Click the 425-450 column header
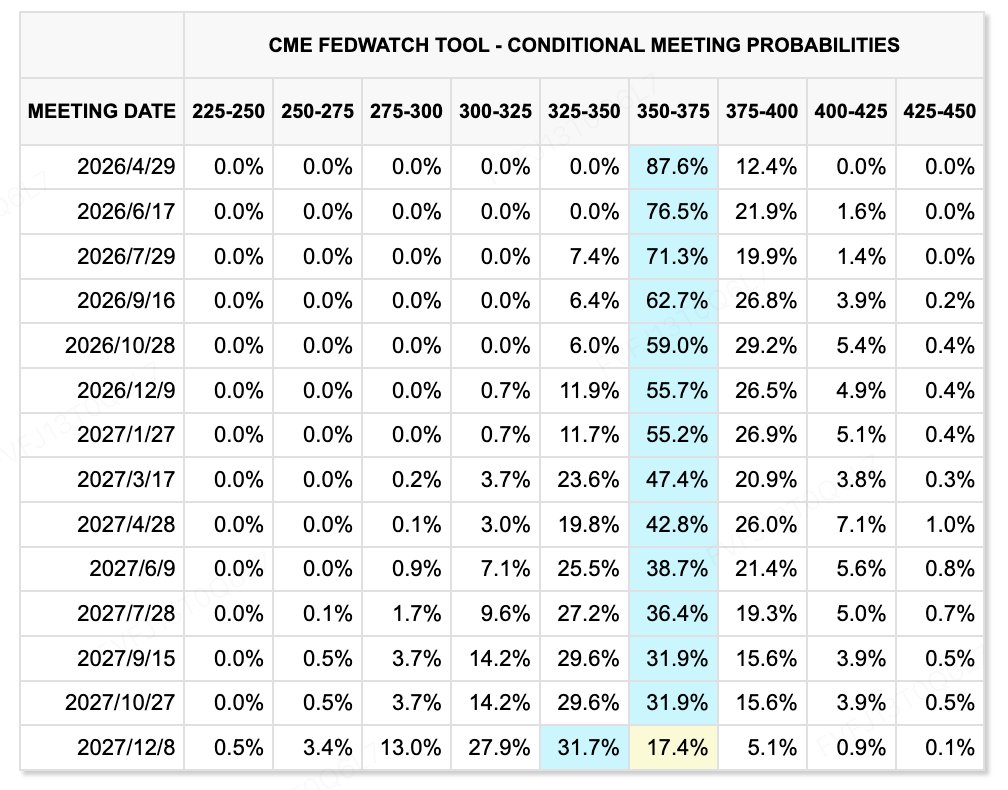Screen dimensions: 1008x790 [x=939, y=111]
